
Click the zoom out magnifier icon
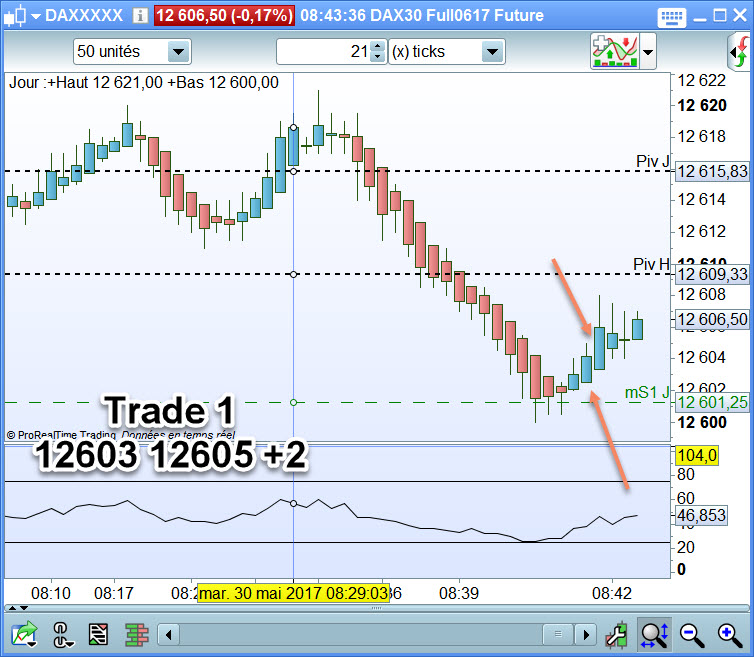(692, 635)
